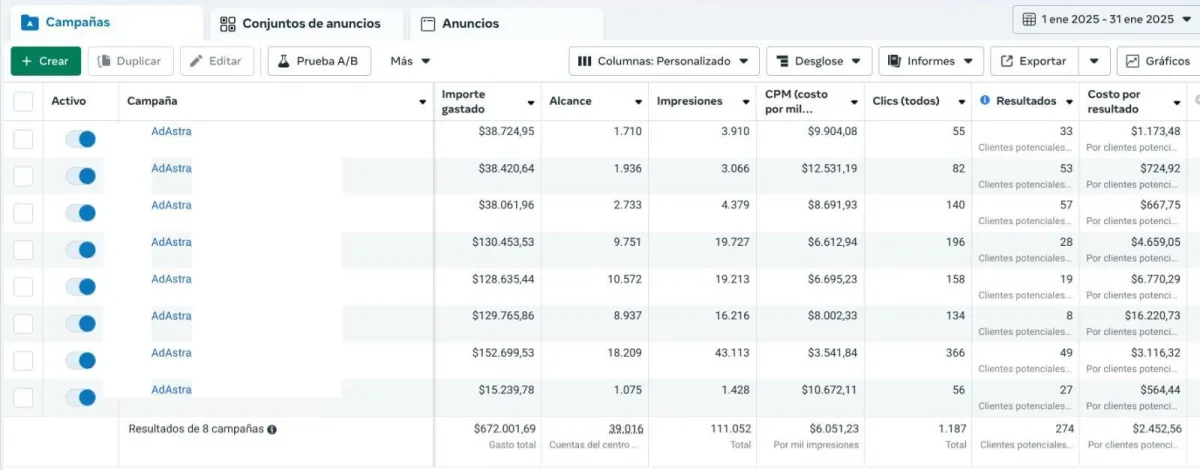Screen dimensions: 1200x470
Task: Click calendar icon in date range picker
Action: tap(1029, 19)
